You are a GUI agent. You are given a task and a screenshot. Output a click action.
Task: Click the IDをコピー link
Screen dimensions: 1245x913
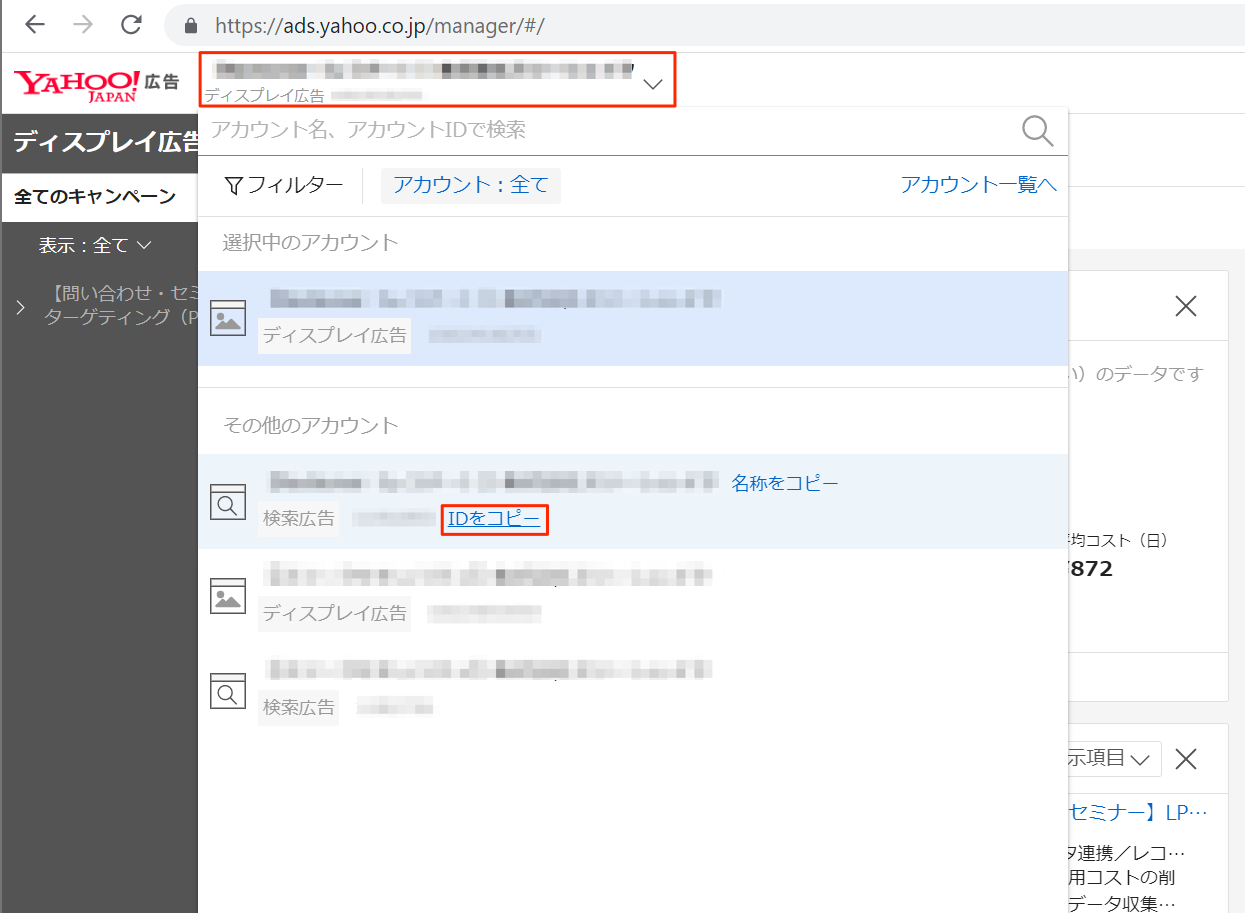pos(494,519)
